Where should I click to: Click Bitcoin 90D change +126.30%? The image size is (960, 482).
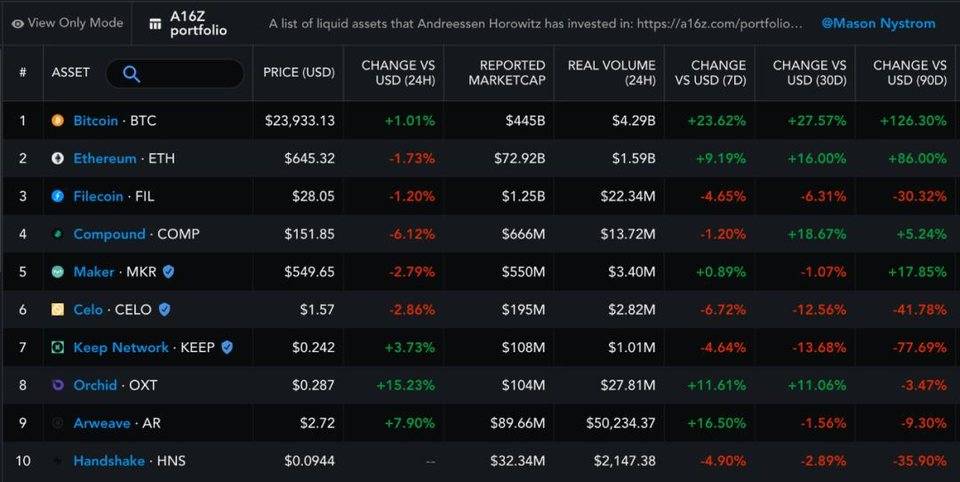coord(913,121)
